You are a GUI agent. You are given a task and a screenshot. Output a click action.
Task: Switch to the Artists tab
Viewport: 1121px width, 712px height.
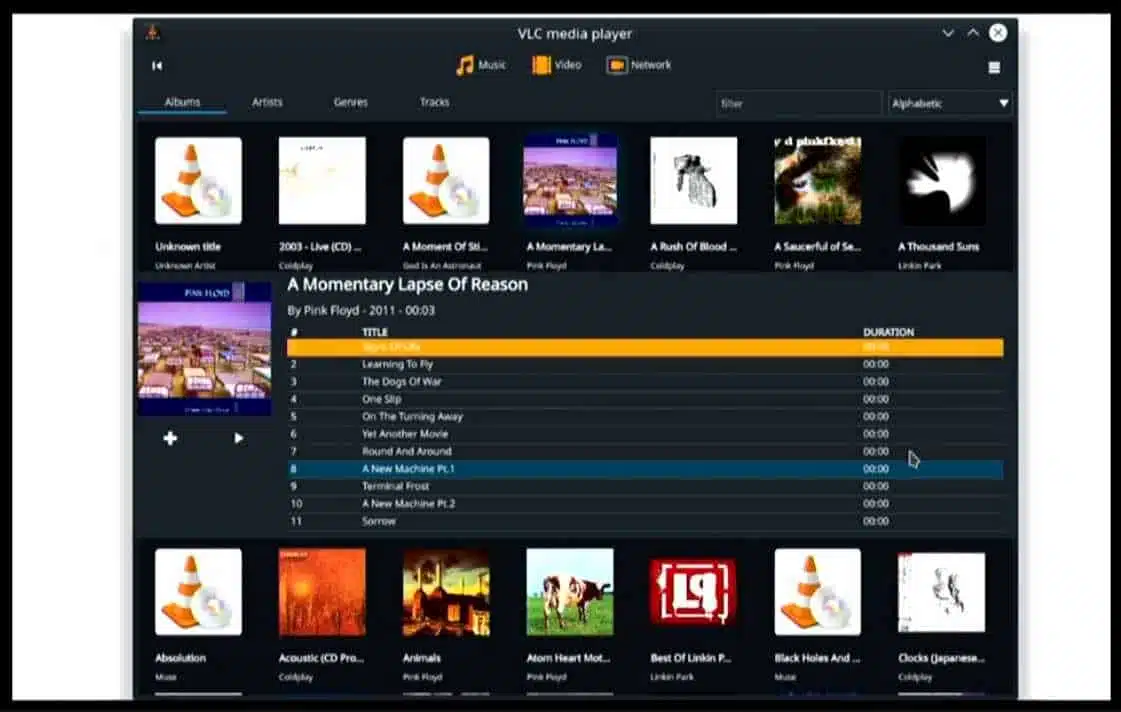(x=267, y=102)
